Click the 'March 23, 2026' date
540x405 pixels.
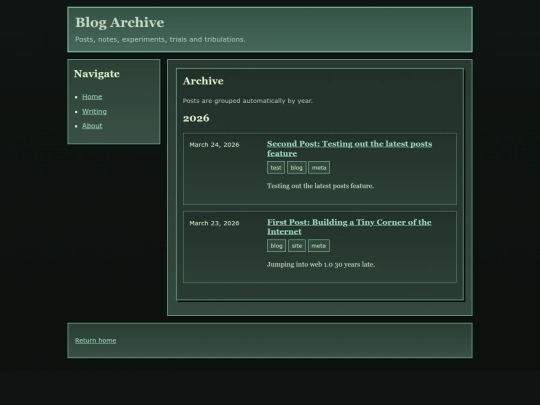coord(214,223)
